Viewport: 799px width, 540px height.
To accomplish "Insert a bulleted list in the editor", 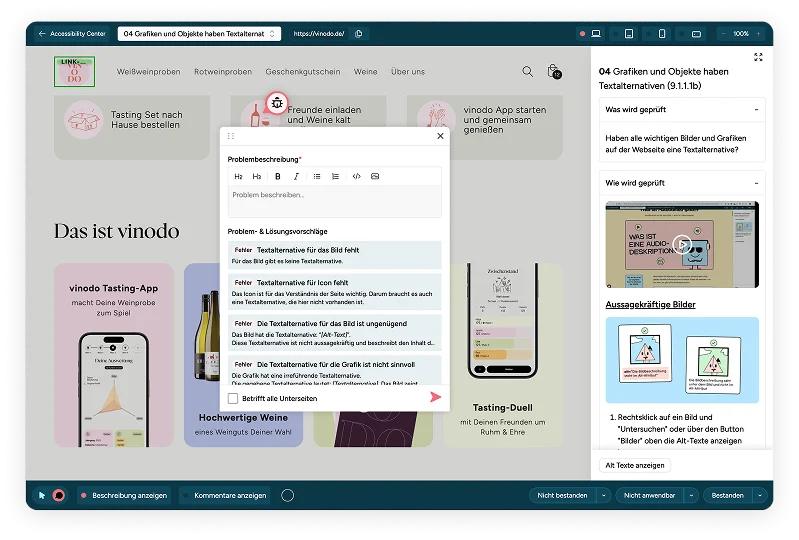I will click(317, 176).
